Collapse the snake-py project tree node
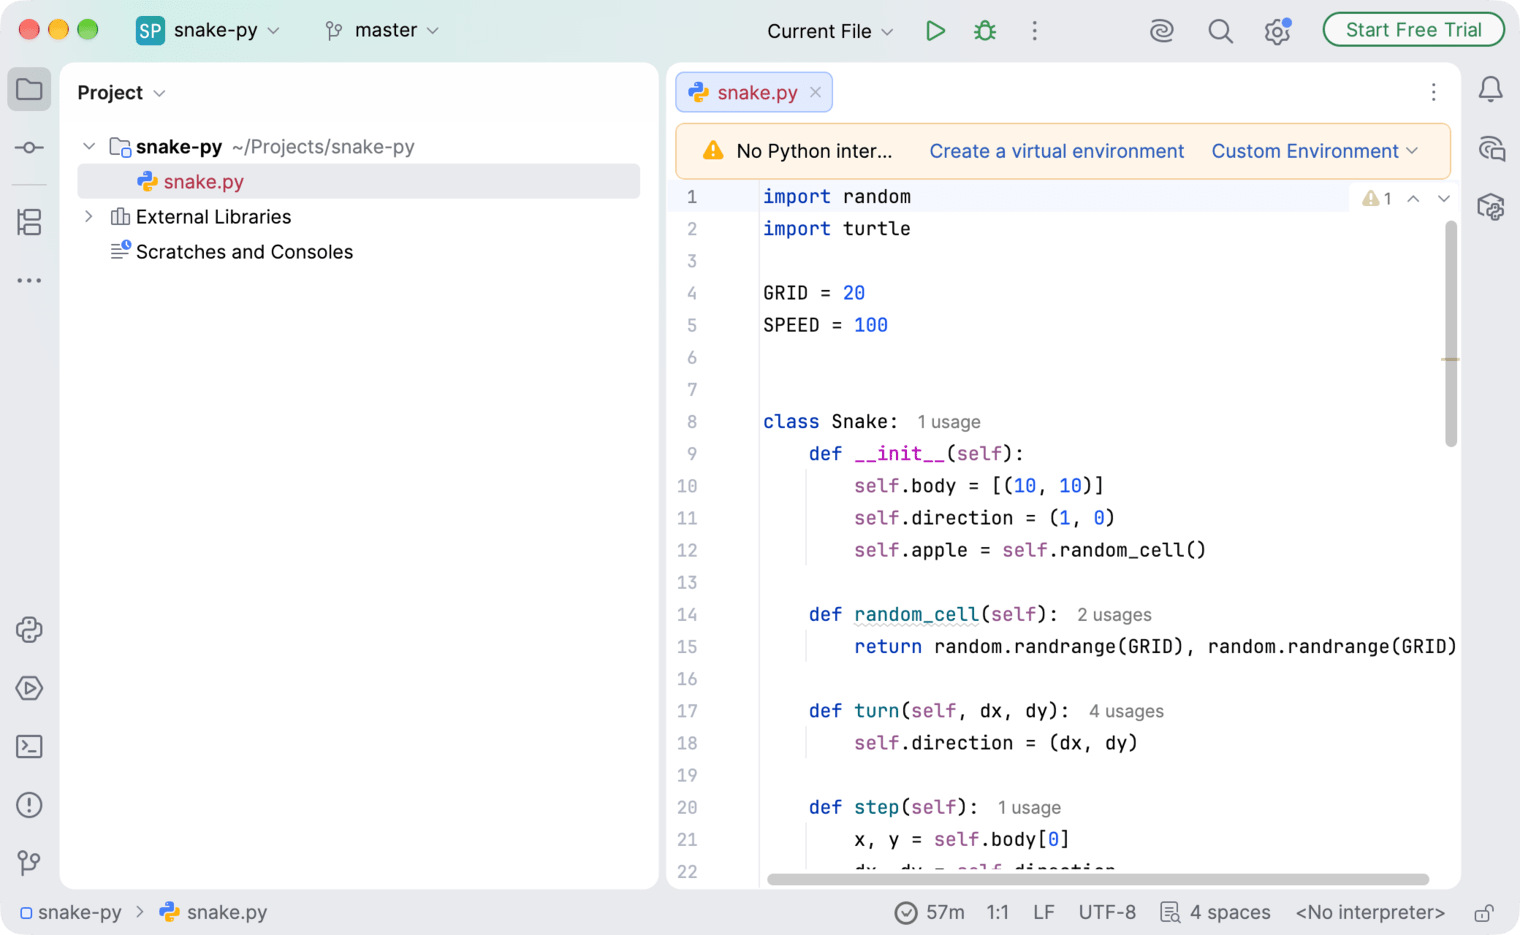Screen dimensions: 1520x935 [x=89, y=147]
